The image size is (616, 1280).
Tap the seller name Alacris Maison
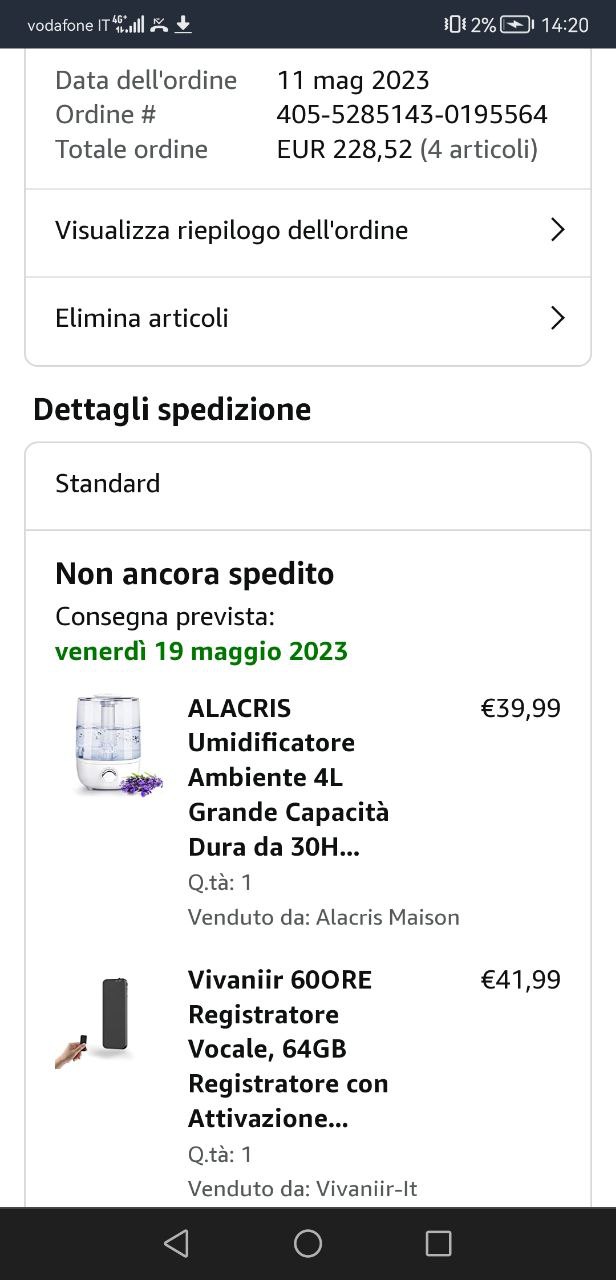click(x=387, y=917)
